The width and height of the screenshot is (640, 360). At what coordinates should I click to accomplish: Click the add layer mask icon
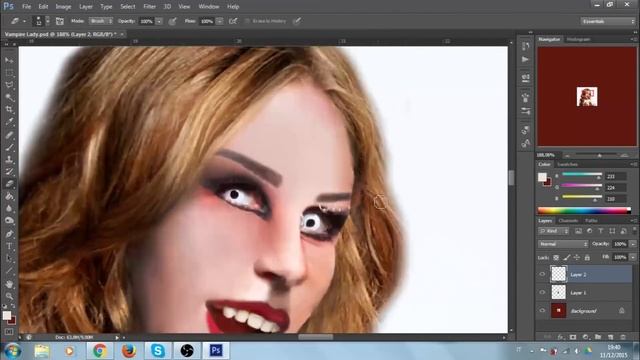[573, 337]
